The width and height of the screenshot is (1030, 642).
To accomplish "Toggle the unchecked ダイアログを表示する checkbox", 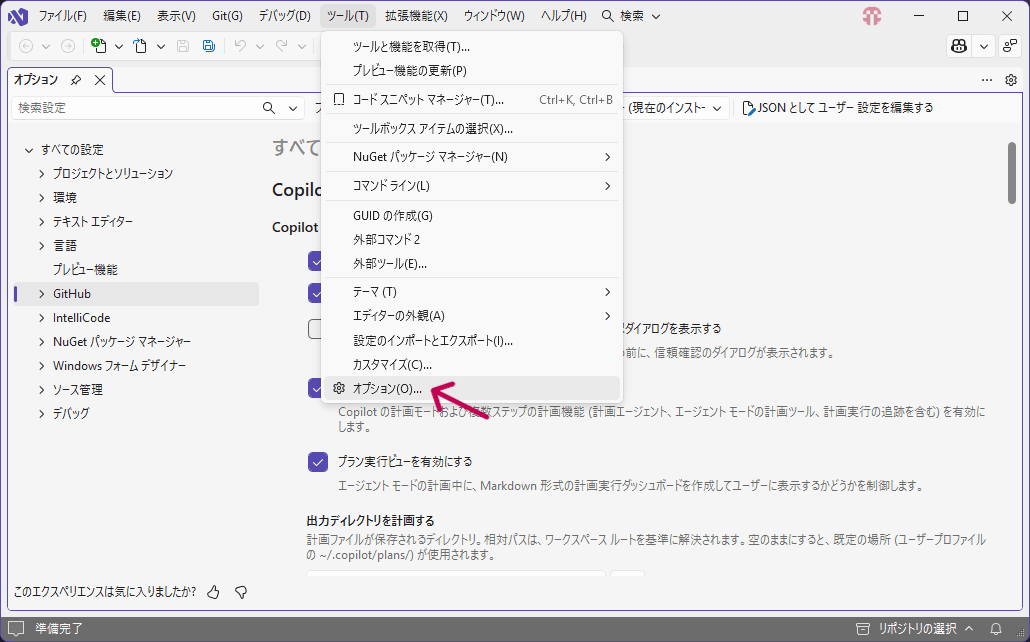I will (x=315, y=329).
